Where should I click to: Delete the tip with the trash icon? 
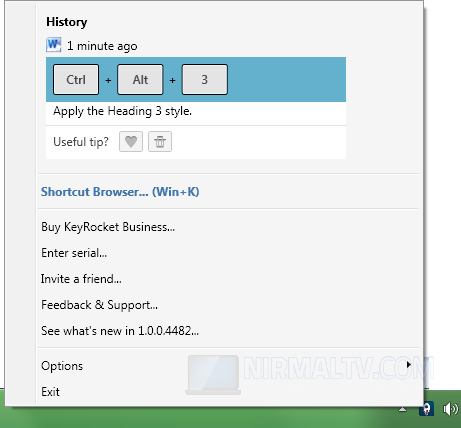(160, 142)
